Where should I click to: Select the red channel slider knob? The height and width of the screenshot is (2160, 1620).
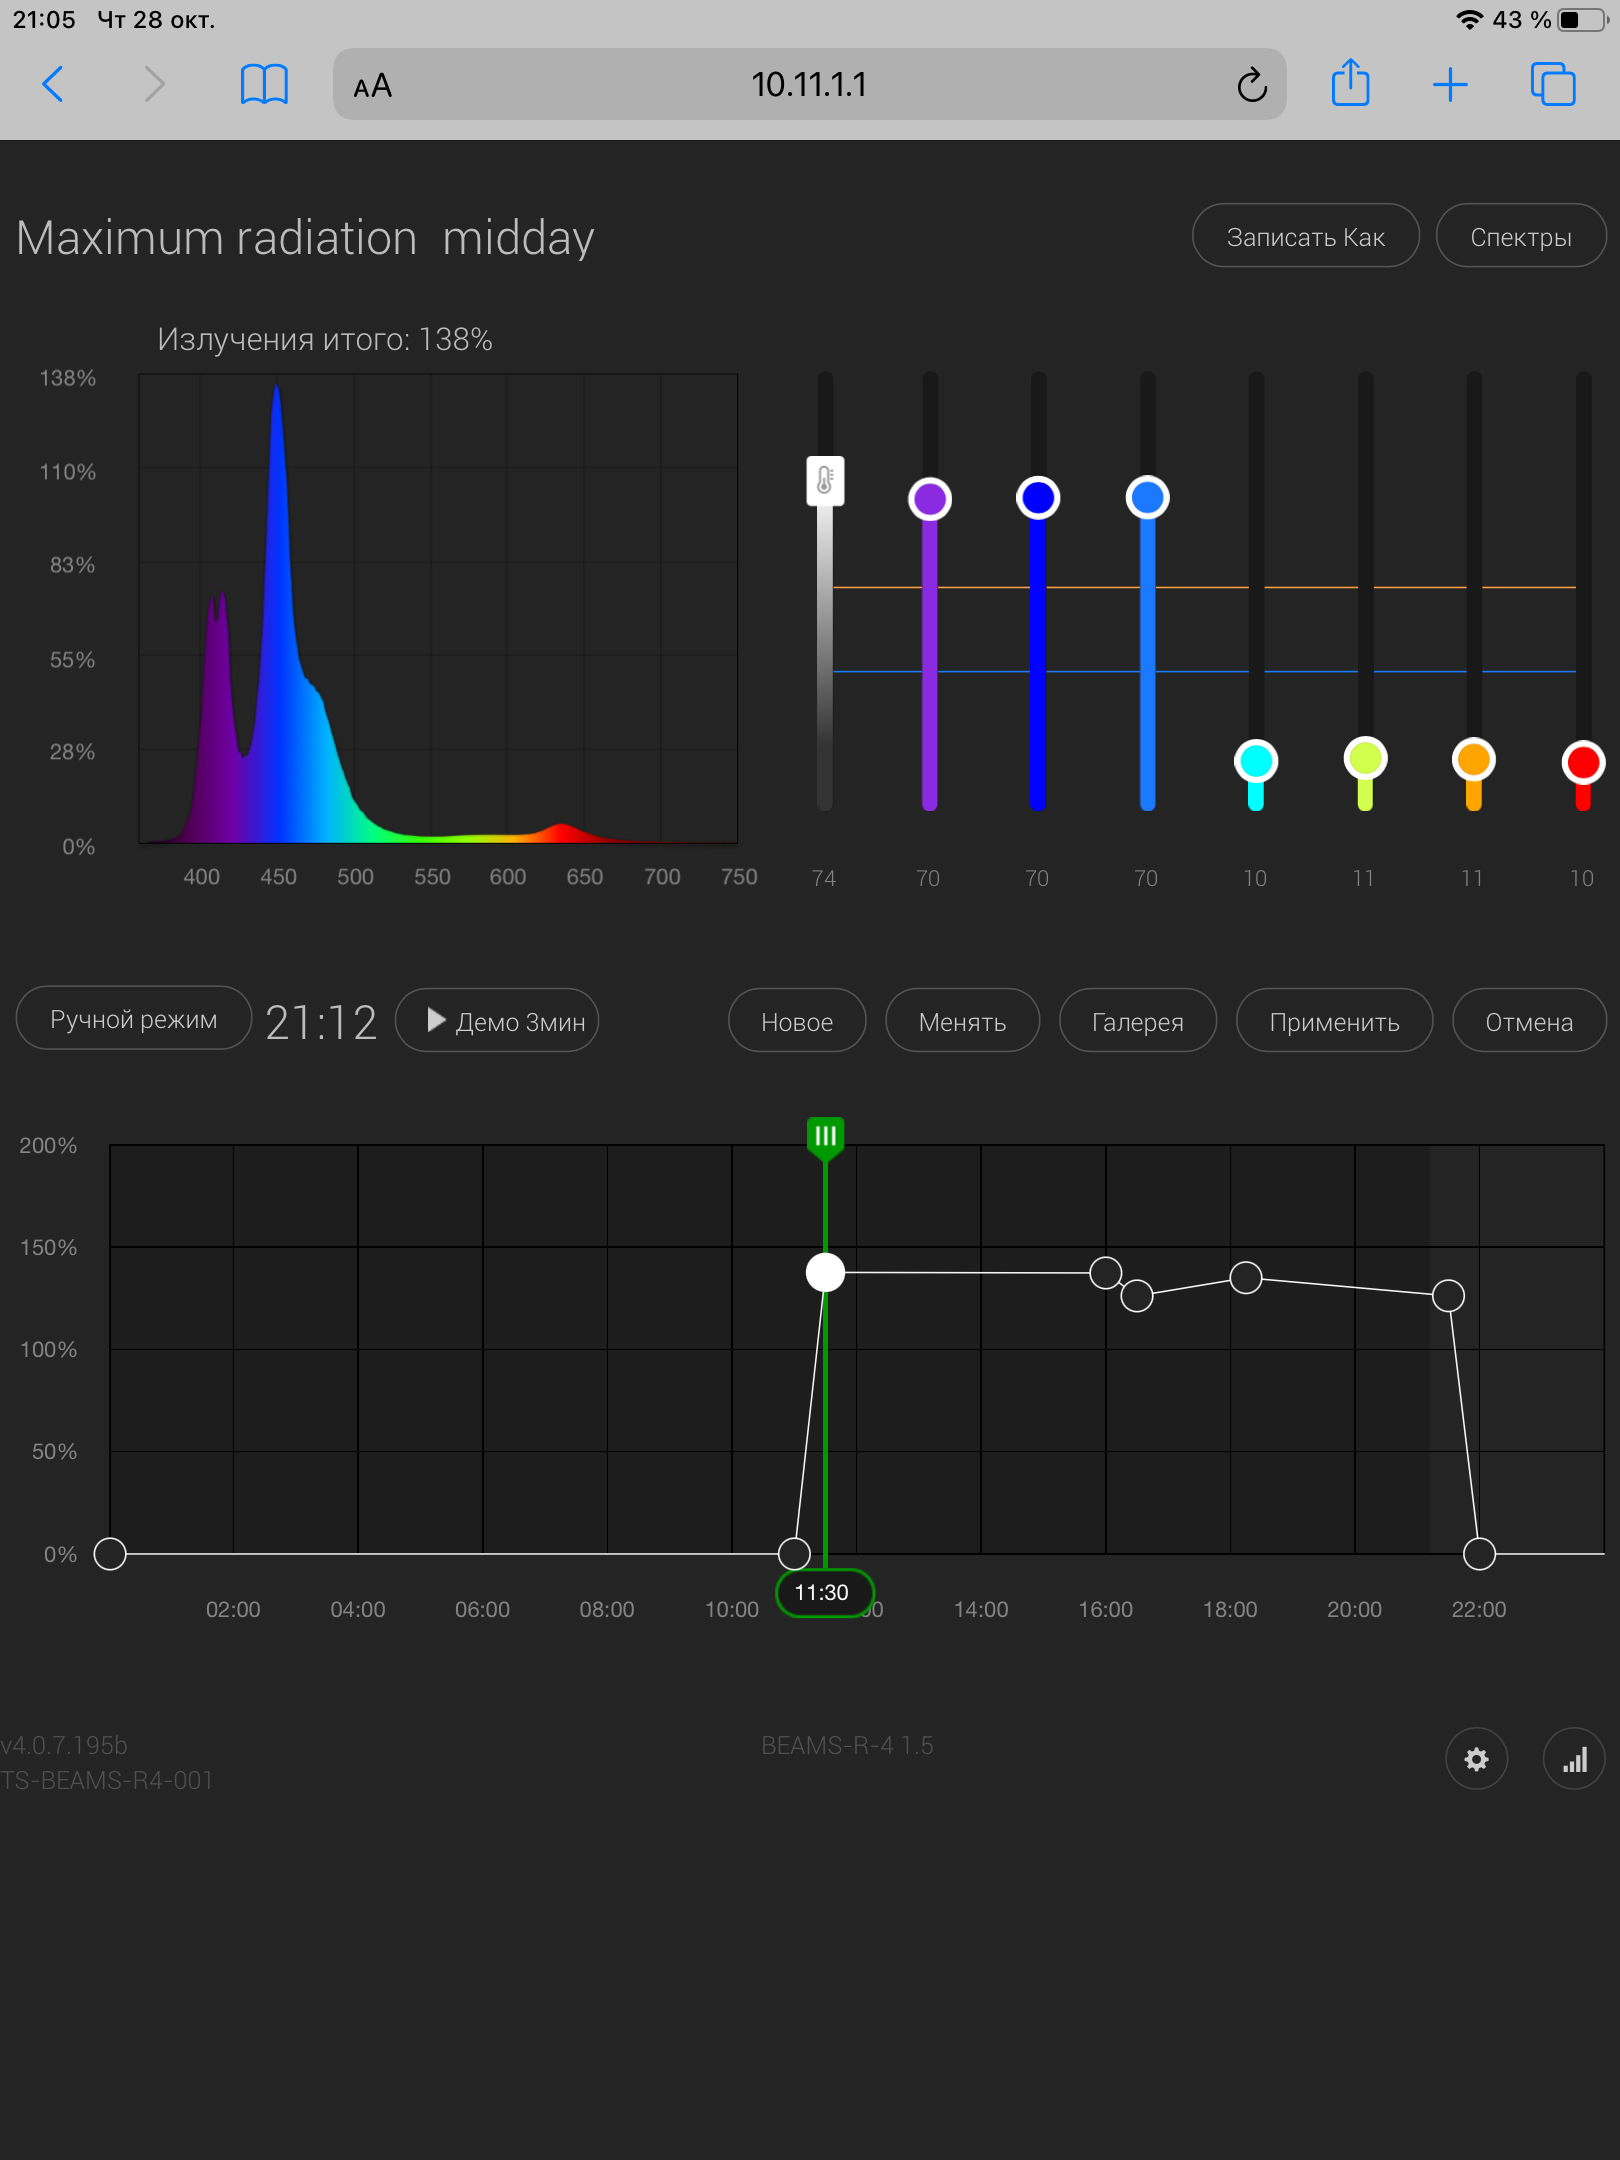pos(1582,762)
